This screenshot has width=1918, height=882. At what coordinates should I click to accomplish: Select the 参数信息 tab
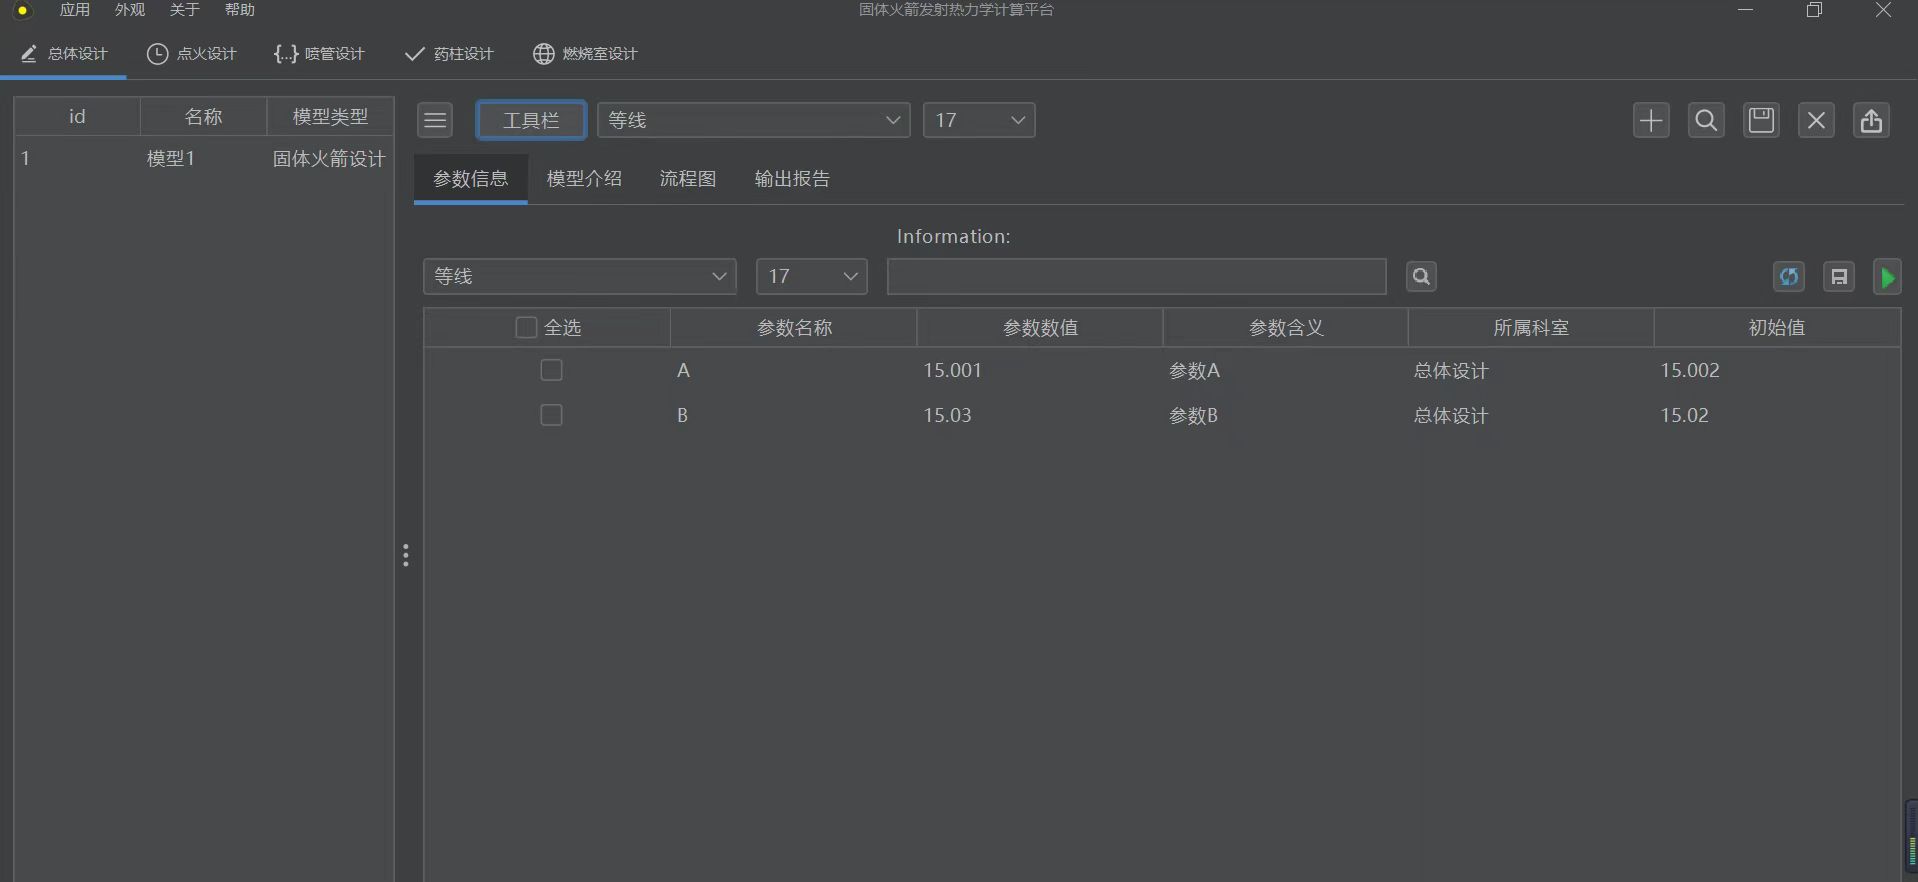(471, 179)
